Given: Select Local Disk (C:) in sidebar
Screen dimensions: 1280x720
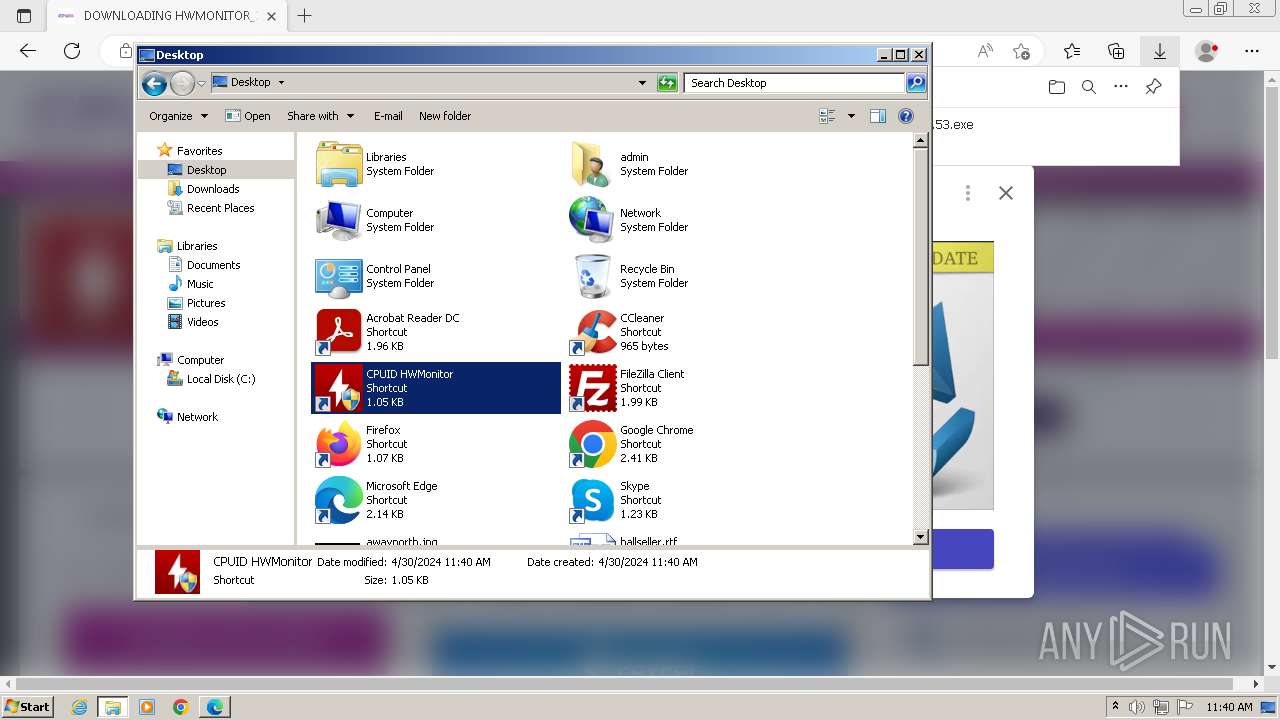Looking at the screenshot, I should 220,379.
